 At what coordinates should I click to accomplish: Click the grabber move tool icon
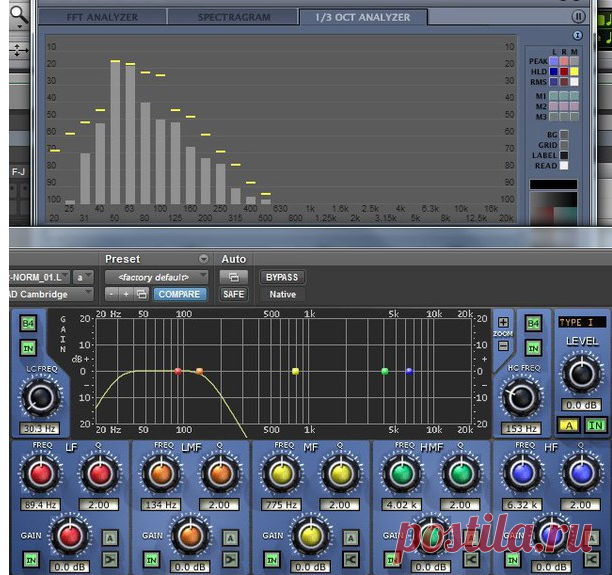pos(18,50)
